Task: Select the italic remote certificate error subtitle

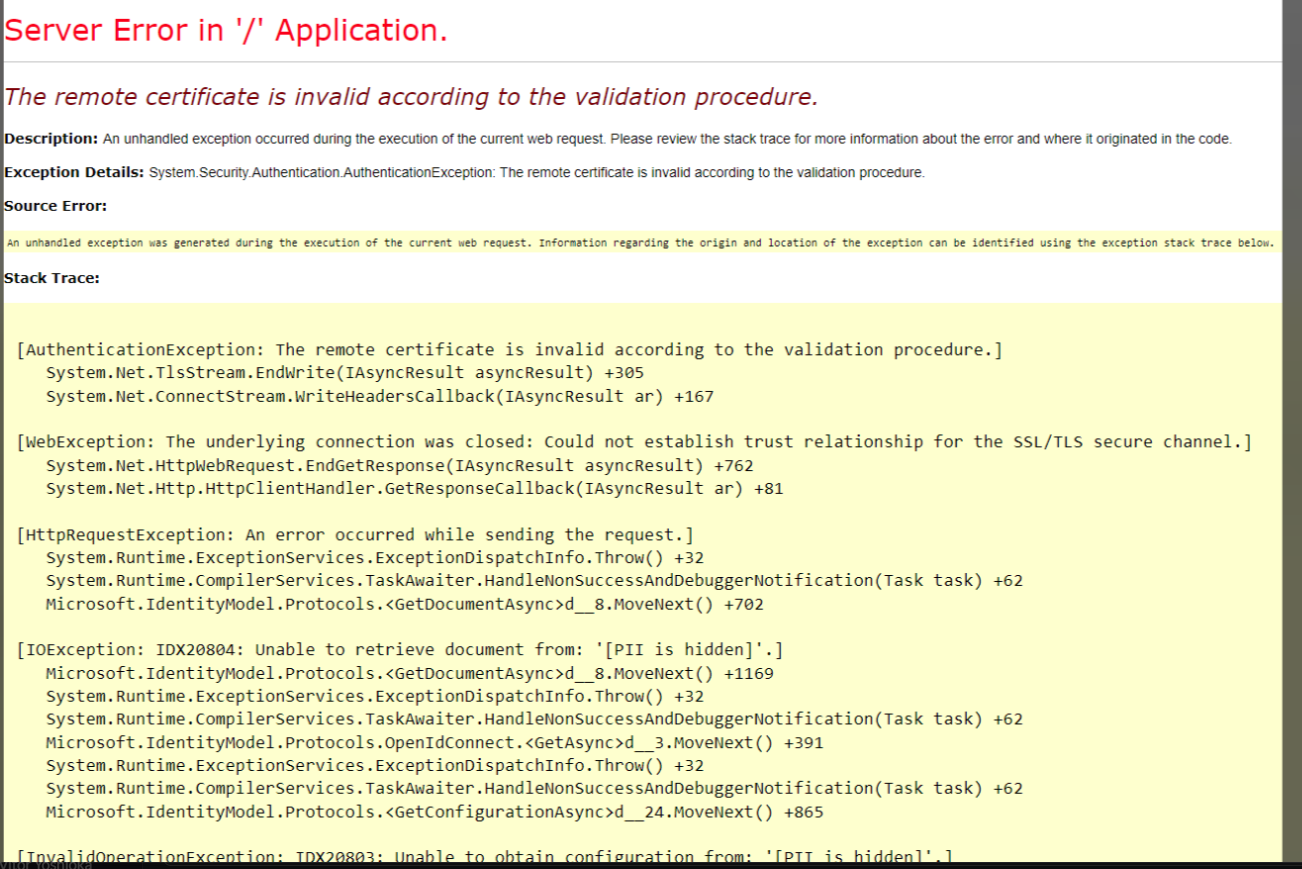Action: (410, 97)
